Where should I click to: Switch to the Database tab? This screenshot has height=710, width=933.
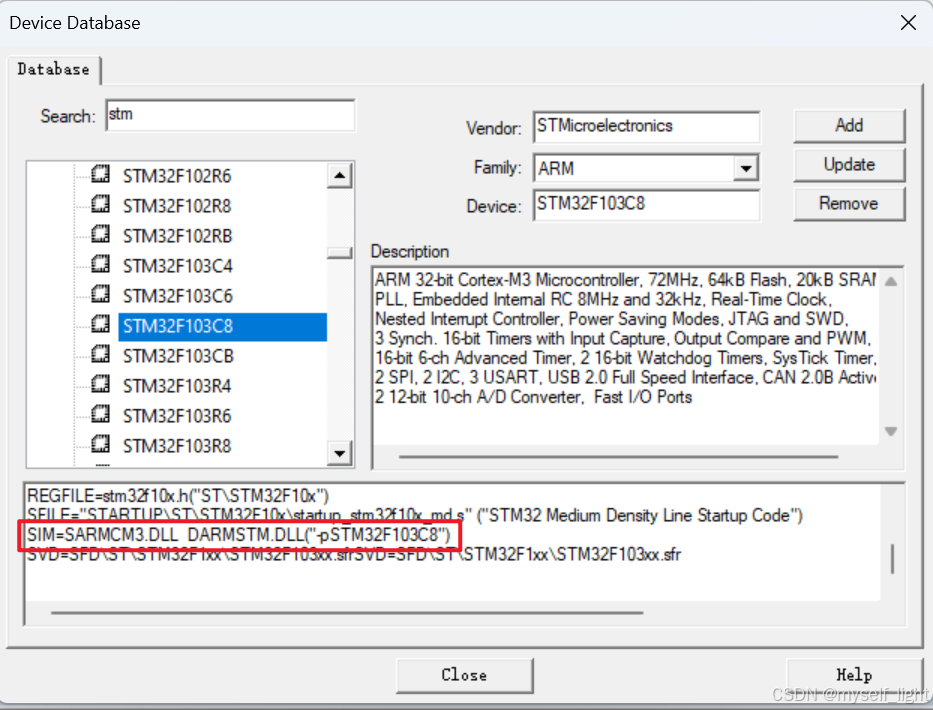coord(54,70)
